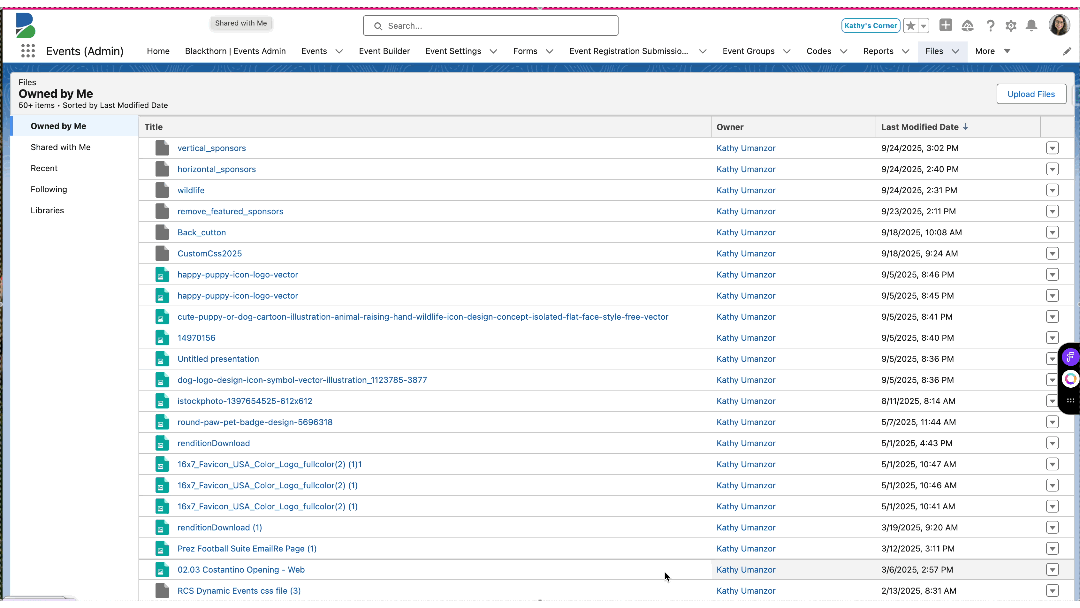Click the global Search input field
The image size is (1080, 608).
tap(490, 26)
